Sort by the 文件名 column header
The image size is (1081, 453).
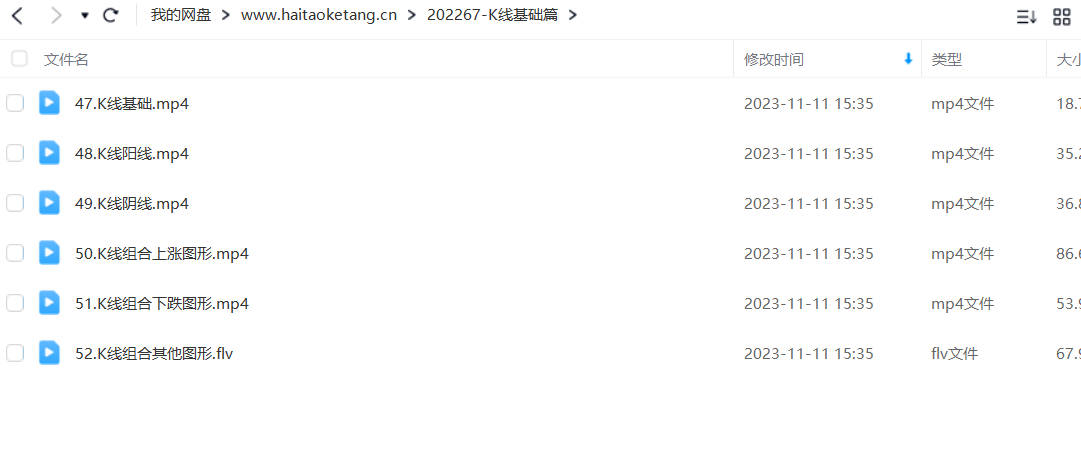point(66,59)
